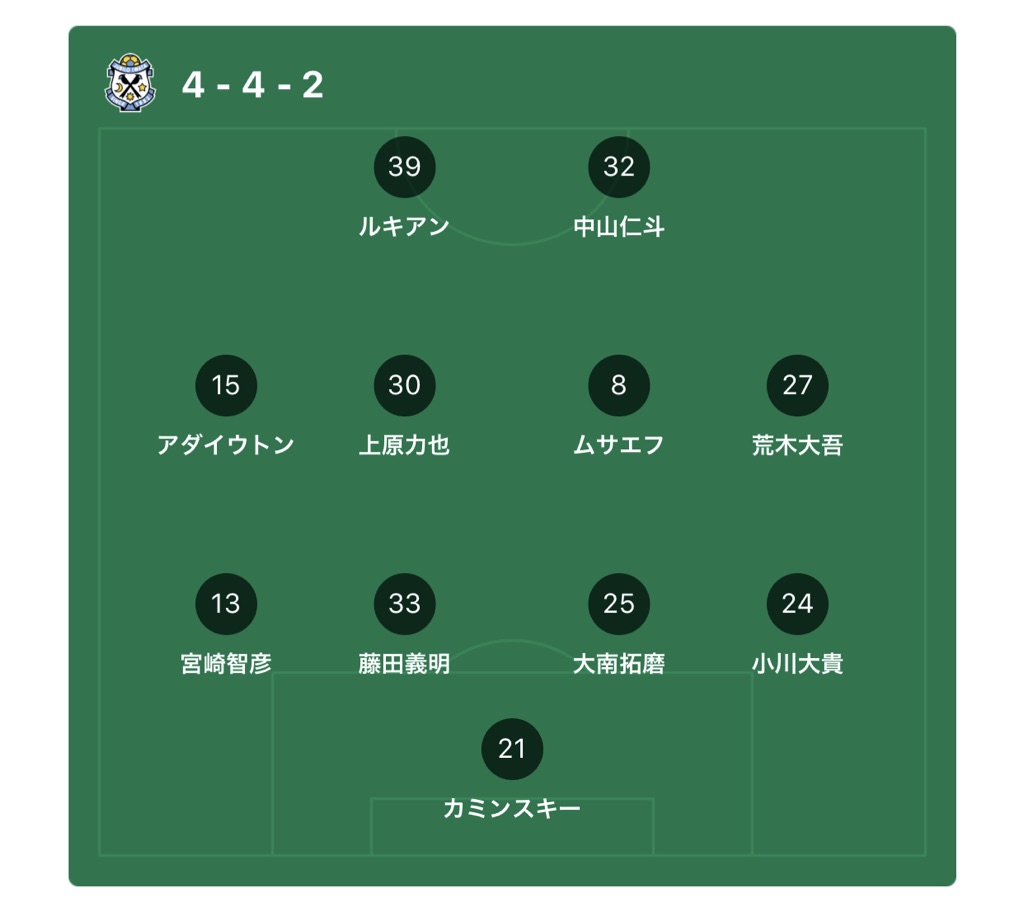
Task: Click the 上原力也 name label
Action: [404, 445]
